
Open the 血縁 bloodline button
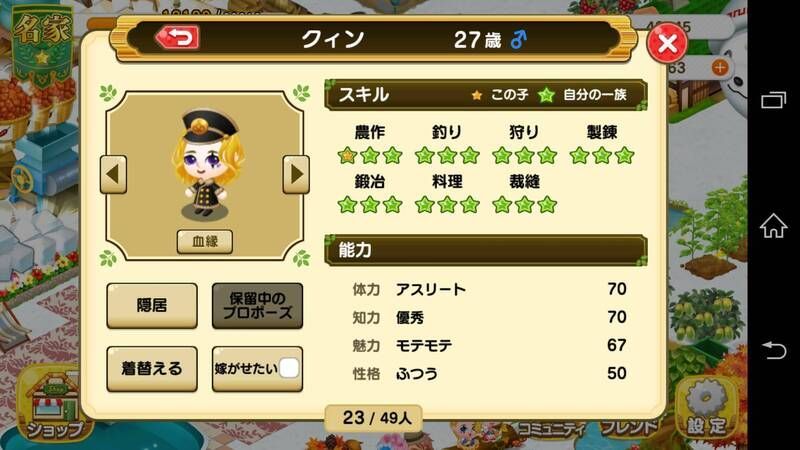click(x=205, y=241)
